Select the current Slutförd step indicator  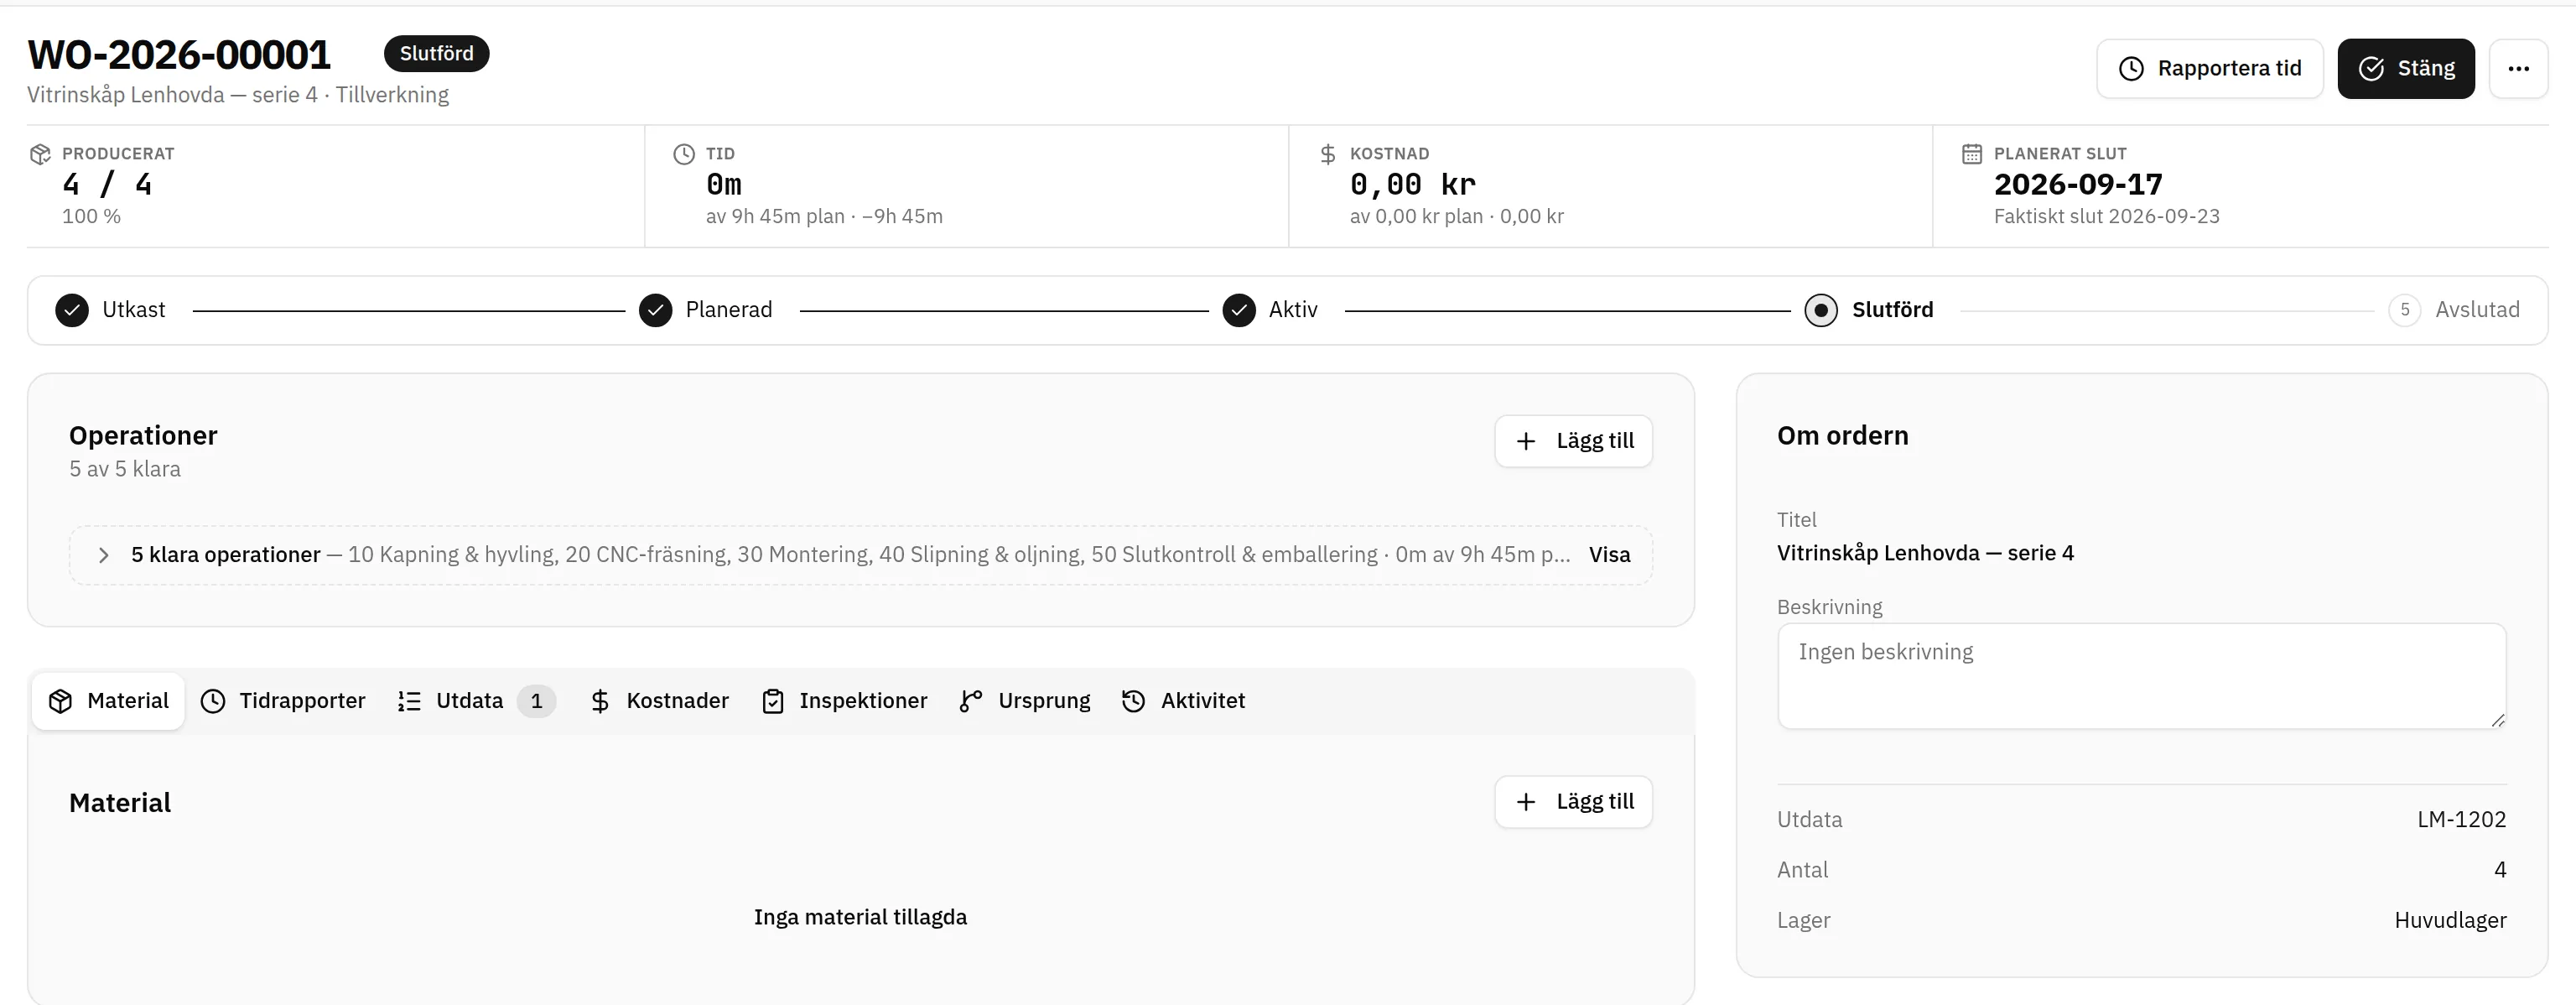1821,310
